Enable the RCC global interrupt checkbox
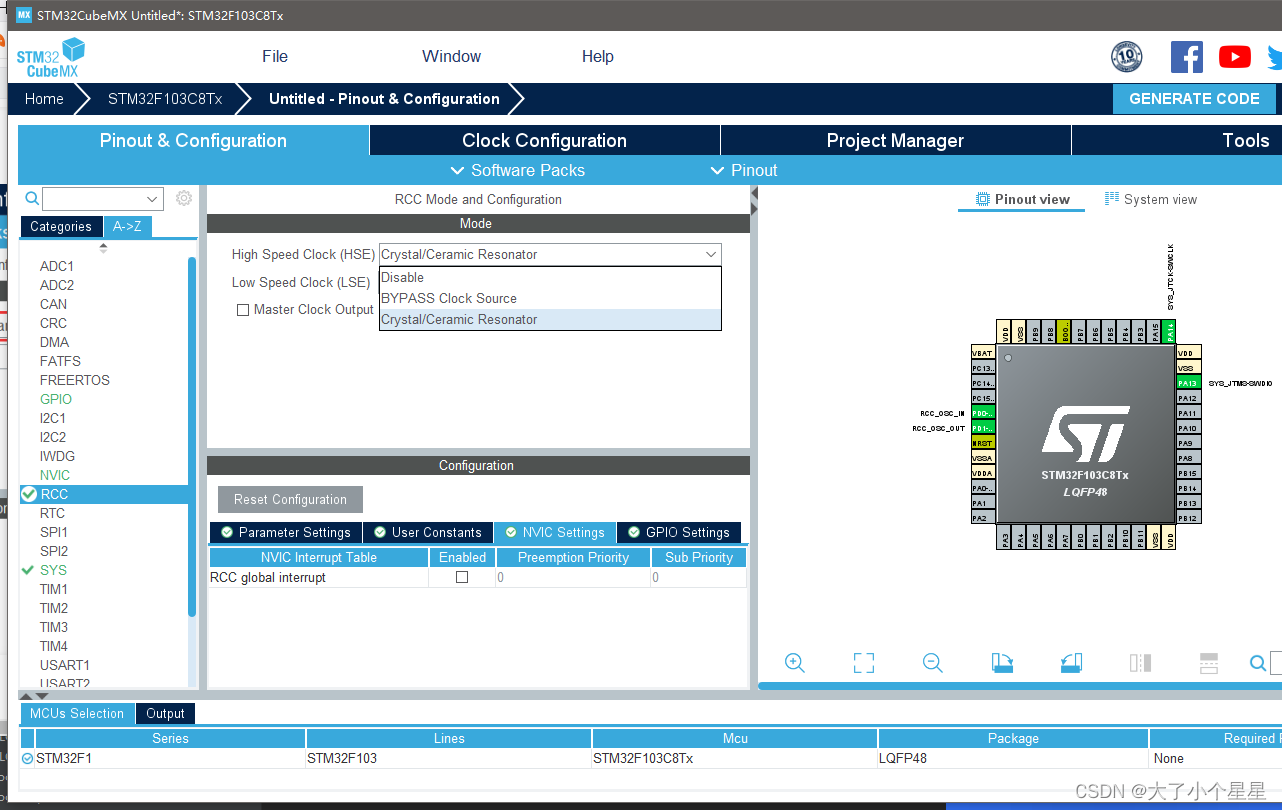 tap(462, 577)
